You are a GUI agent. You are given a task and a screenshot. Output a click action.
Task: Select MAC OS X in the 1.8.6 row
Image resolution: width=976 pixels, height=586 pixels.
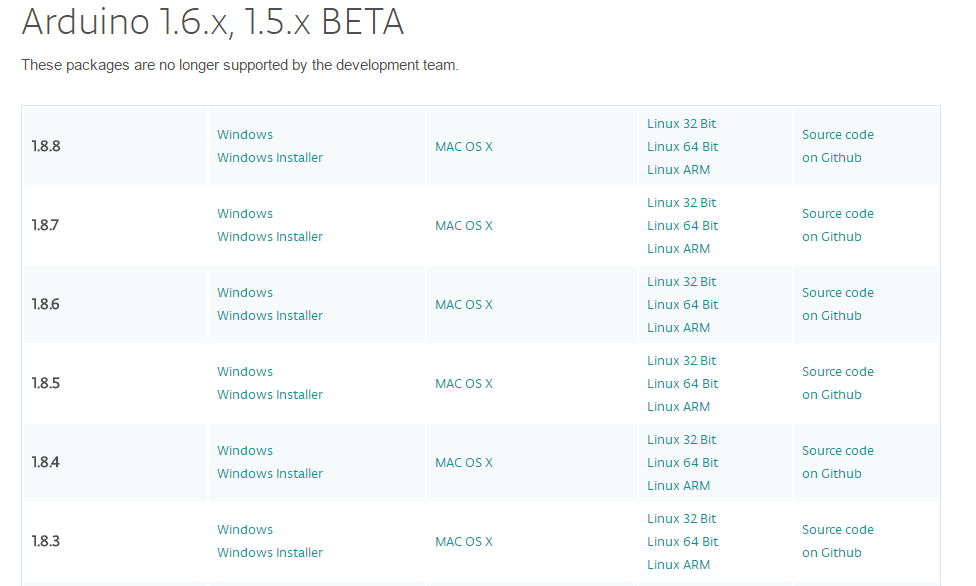pyautogui.click(x=464, y=305)
